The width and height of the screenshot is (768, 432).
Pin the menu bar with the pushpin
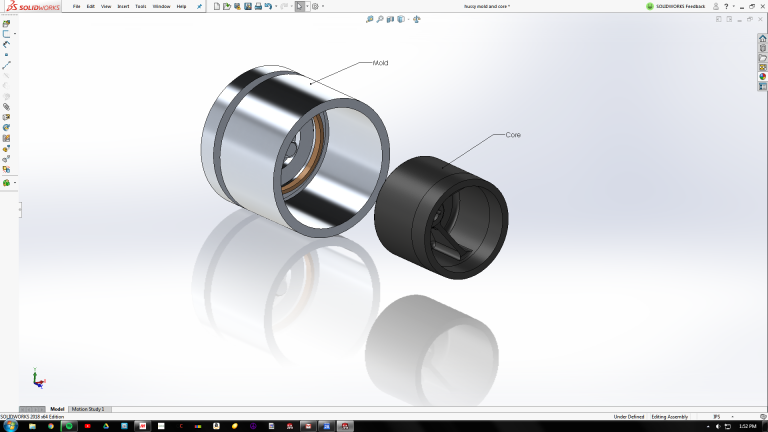[199, 6]
